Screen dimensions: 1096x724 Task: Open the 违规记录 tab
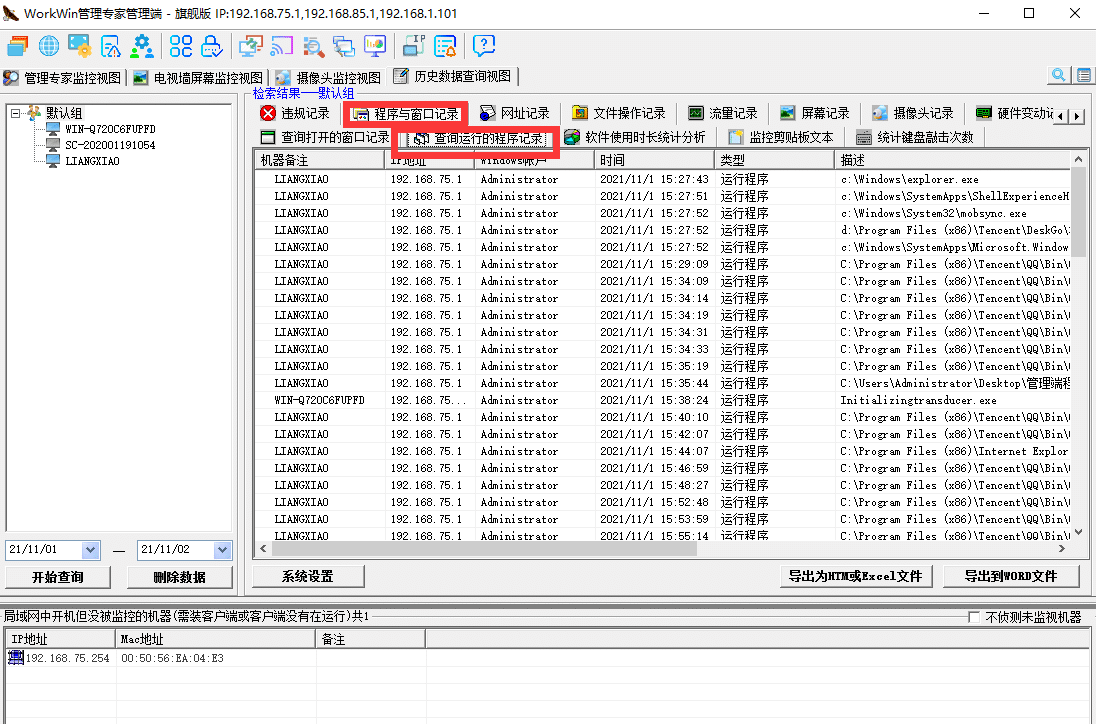(295, 113)
